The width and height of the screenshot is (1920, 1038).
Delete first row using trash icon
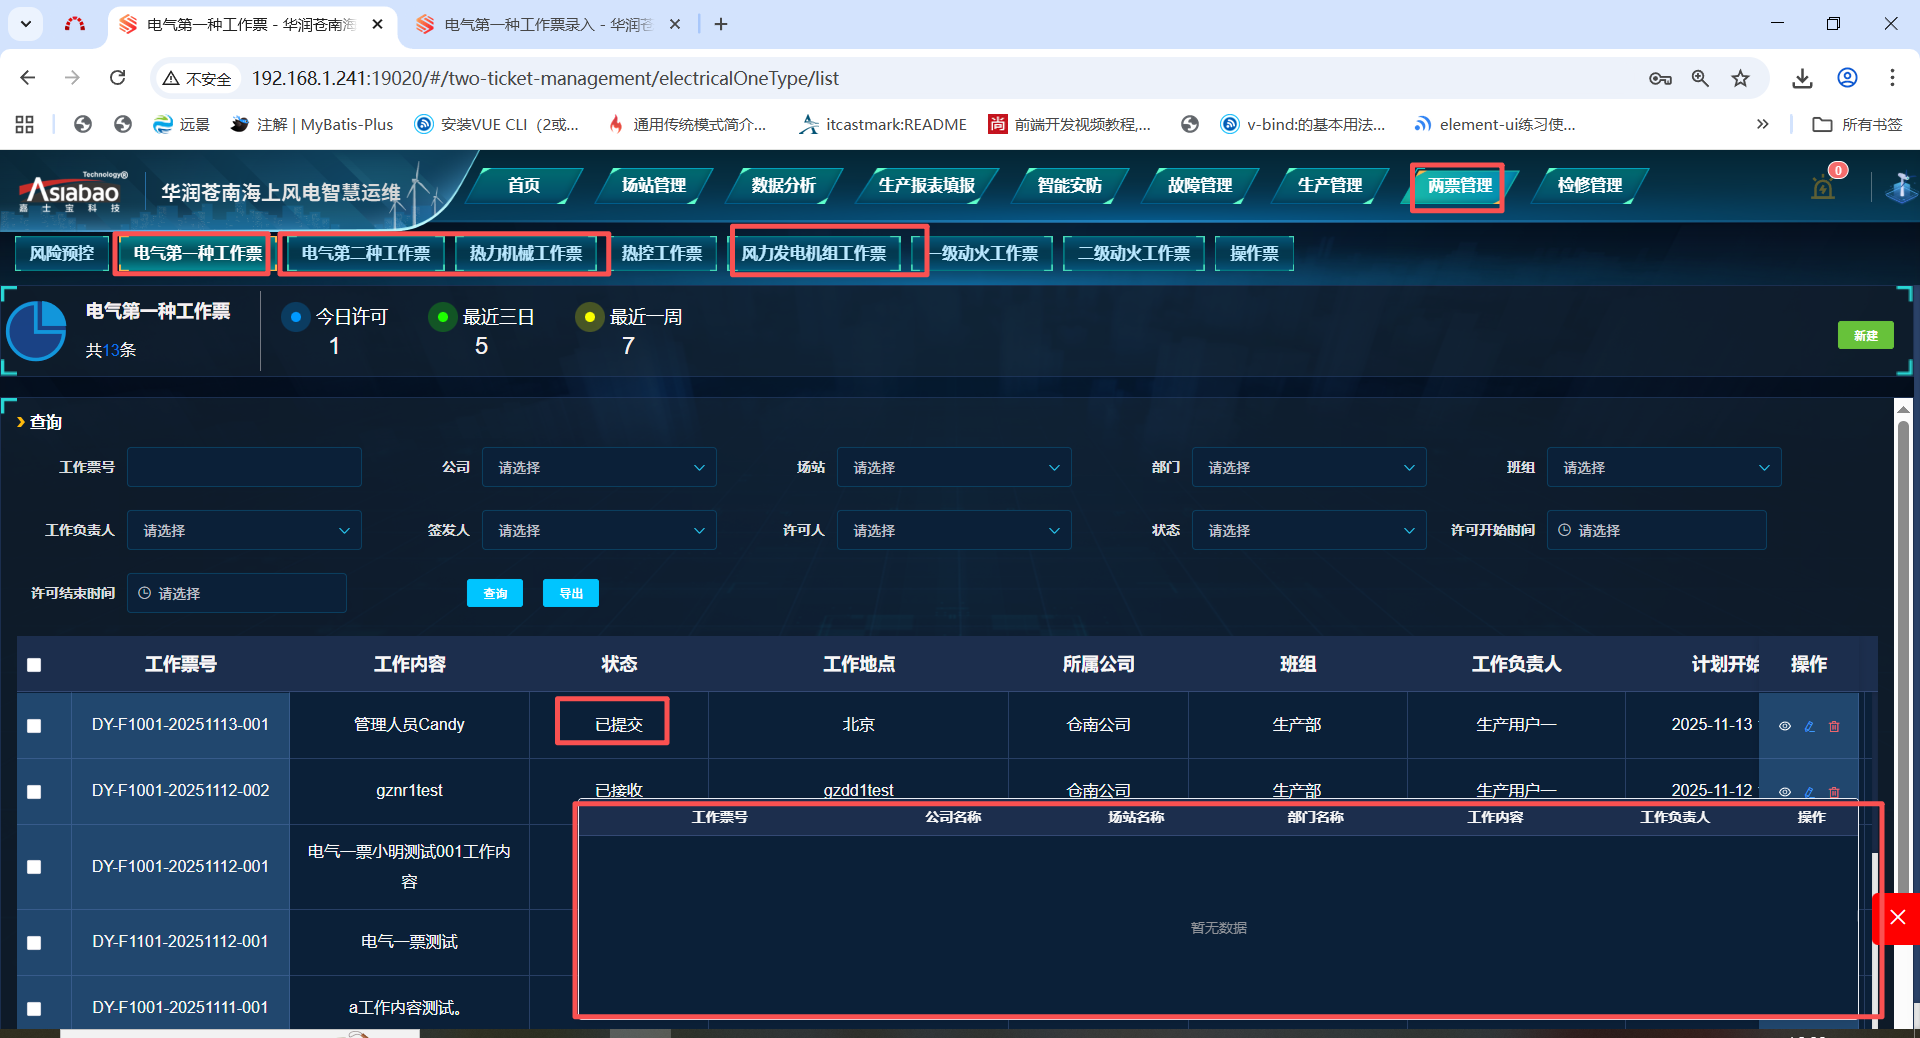[1834, 726]
